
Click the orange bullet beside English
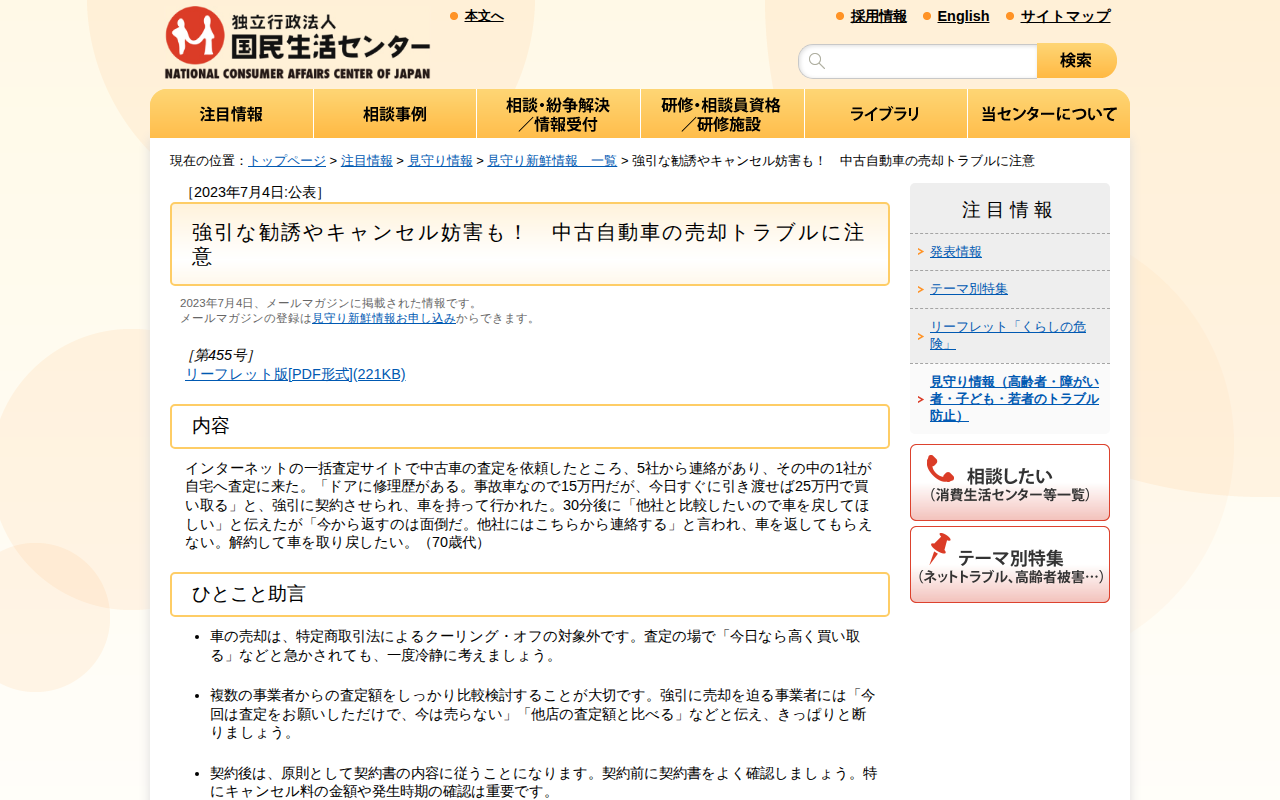927,16
